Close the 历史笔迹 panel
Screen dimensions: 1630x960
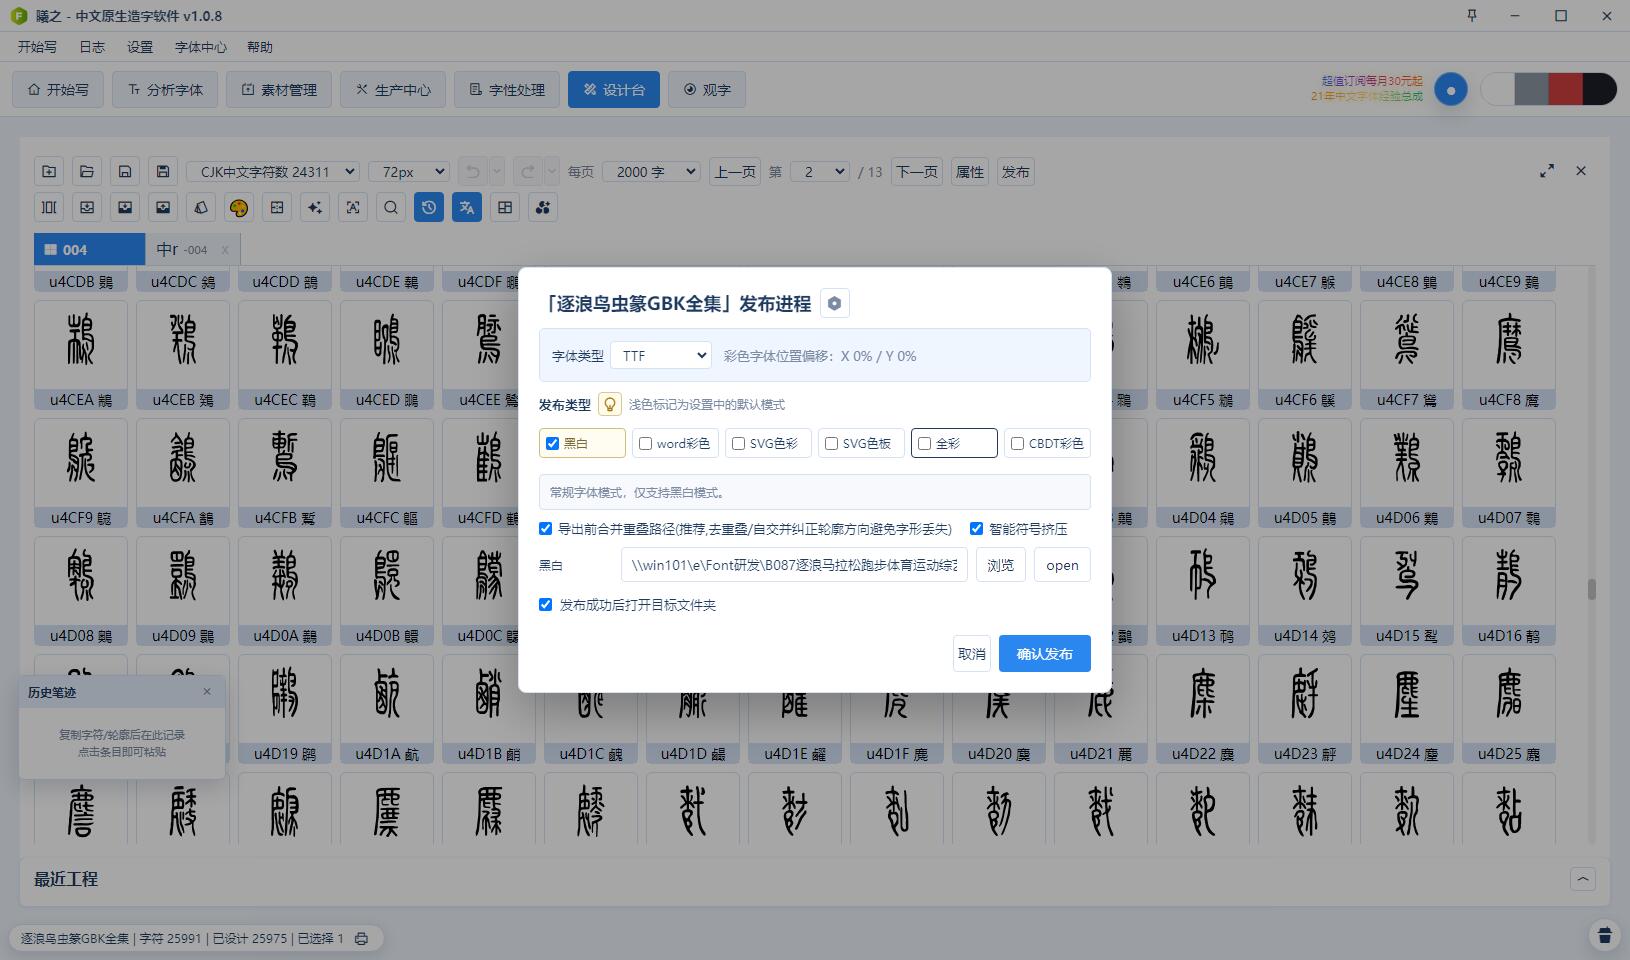[207, 691]
